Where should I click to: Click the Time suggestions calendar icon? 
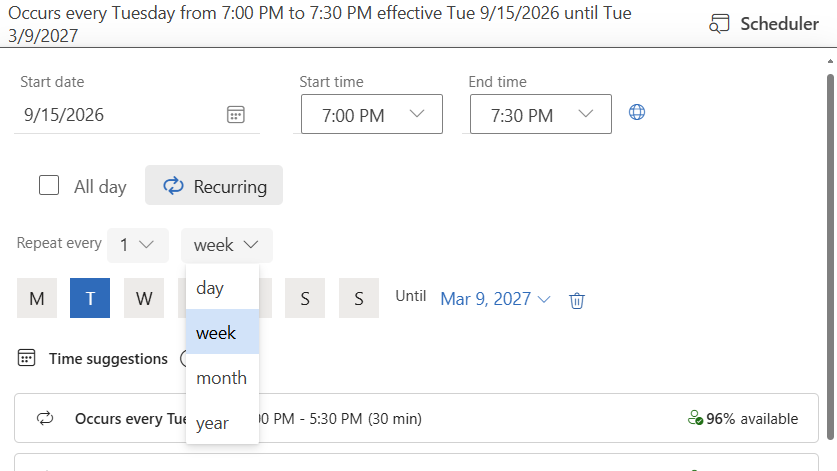(27, 358)
